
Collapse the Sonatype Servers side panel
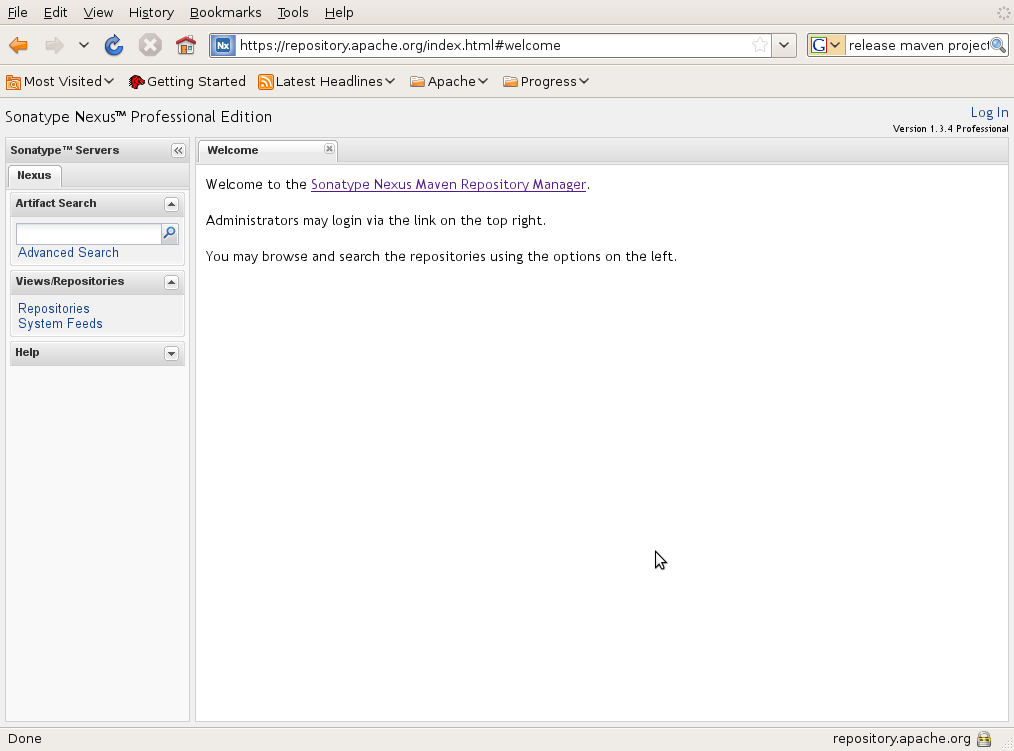[178, 151]
